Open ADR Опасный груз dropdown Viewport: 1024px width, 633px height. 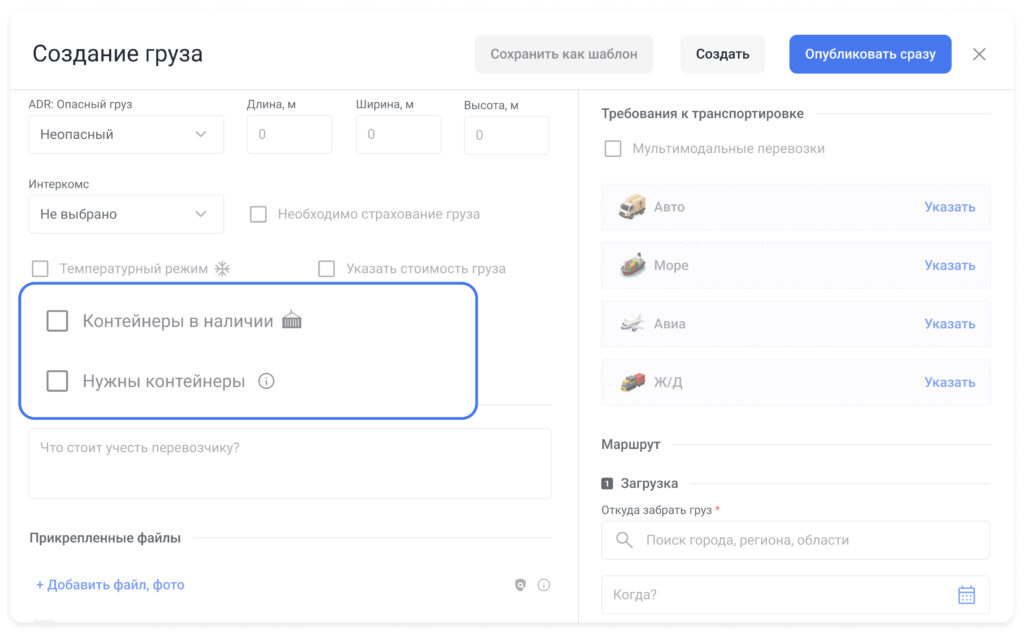(x=126, y=135)
